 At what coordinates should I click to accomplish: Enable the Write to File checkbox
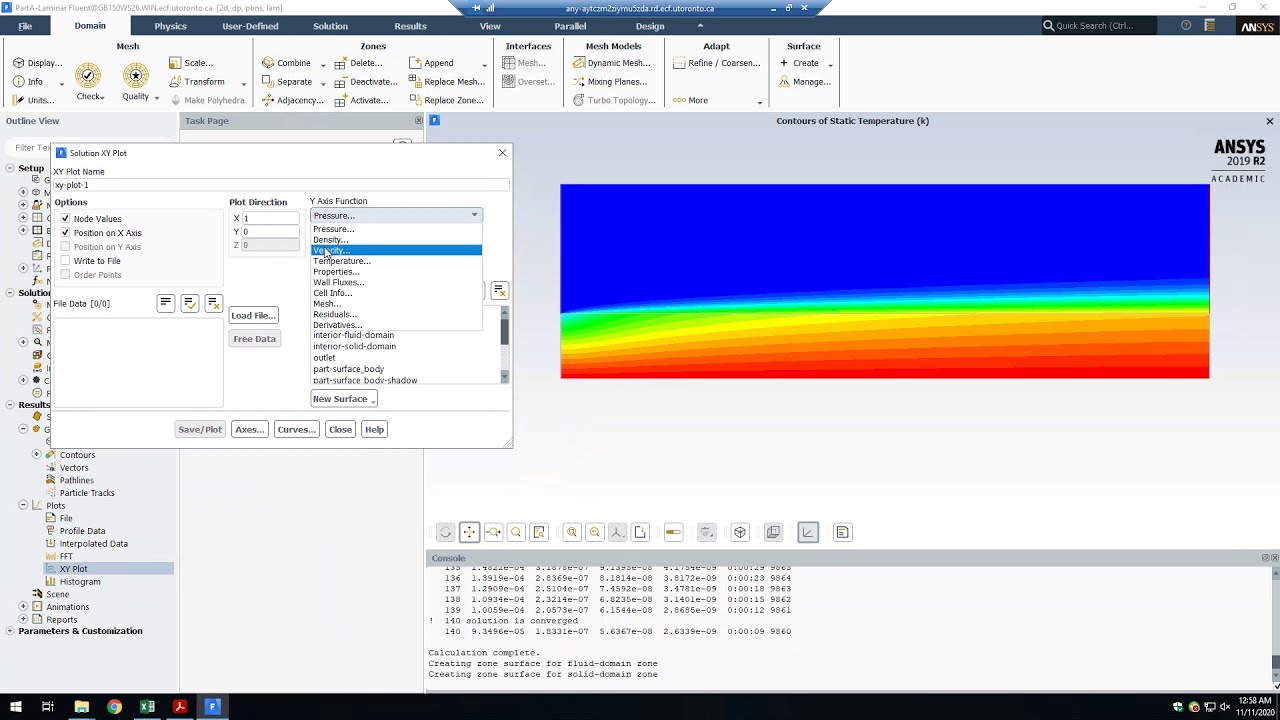click(65, 261)
